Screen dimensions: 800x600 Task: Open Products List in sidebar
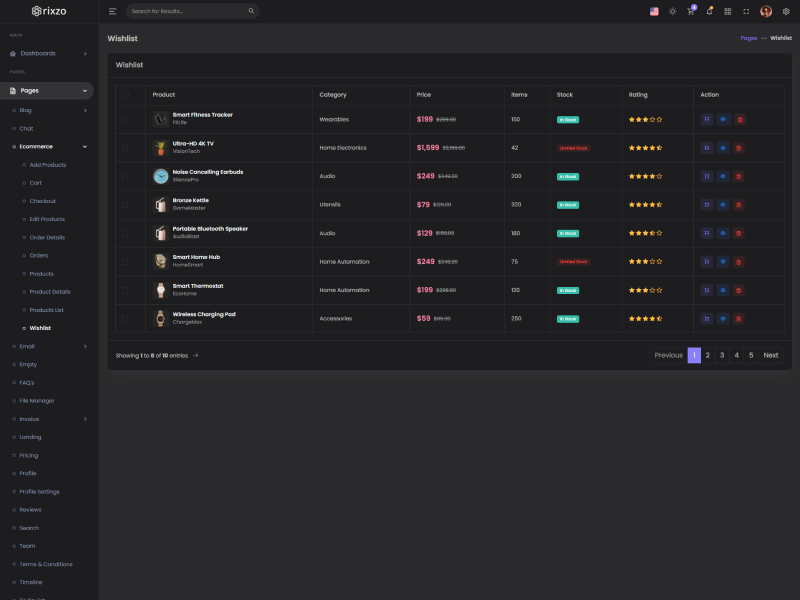pos(47,310)
